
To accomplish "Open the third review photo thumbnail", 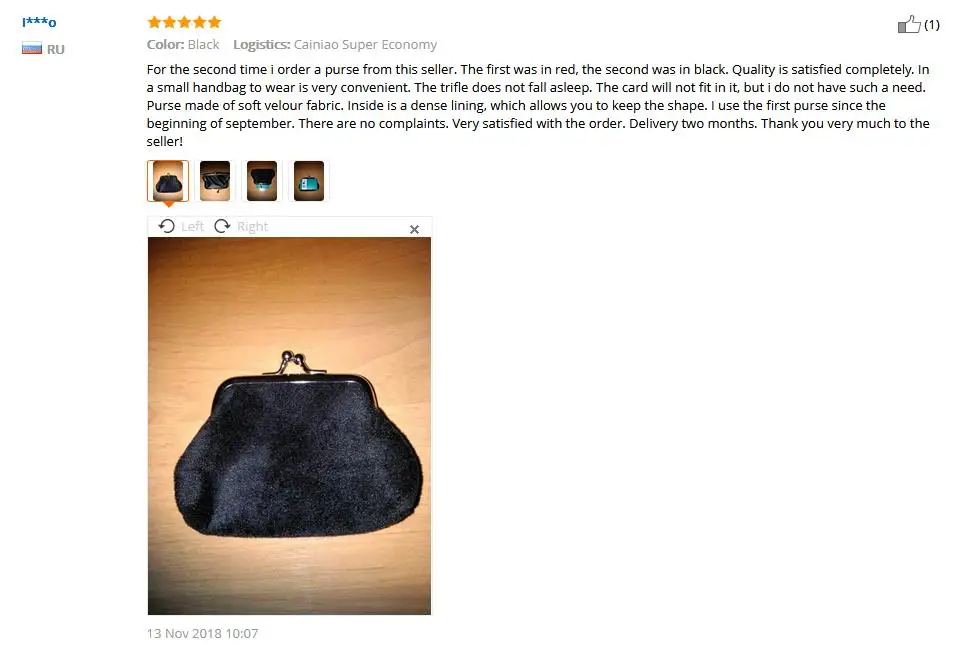I will click(x=262, y=181).
